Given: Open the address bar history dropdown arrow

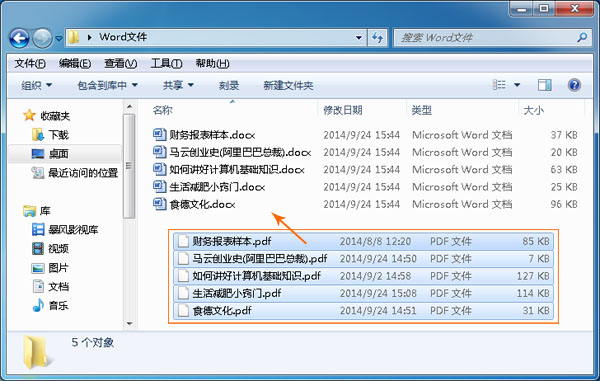Looking at the screenshot, I should [x=359, y=37].
